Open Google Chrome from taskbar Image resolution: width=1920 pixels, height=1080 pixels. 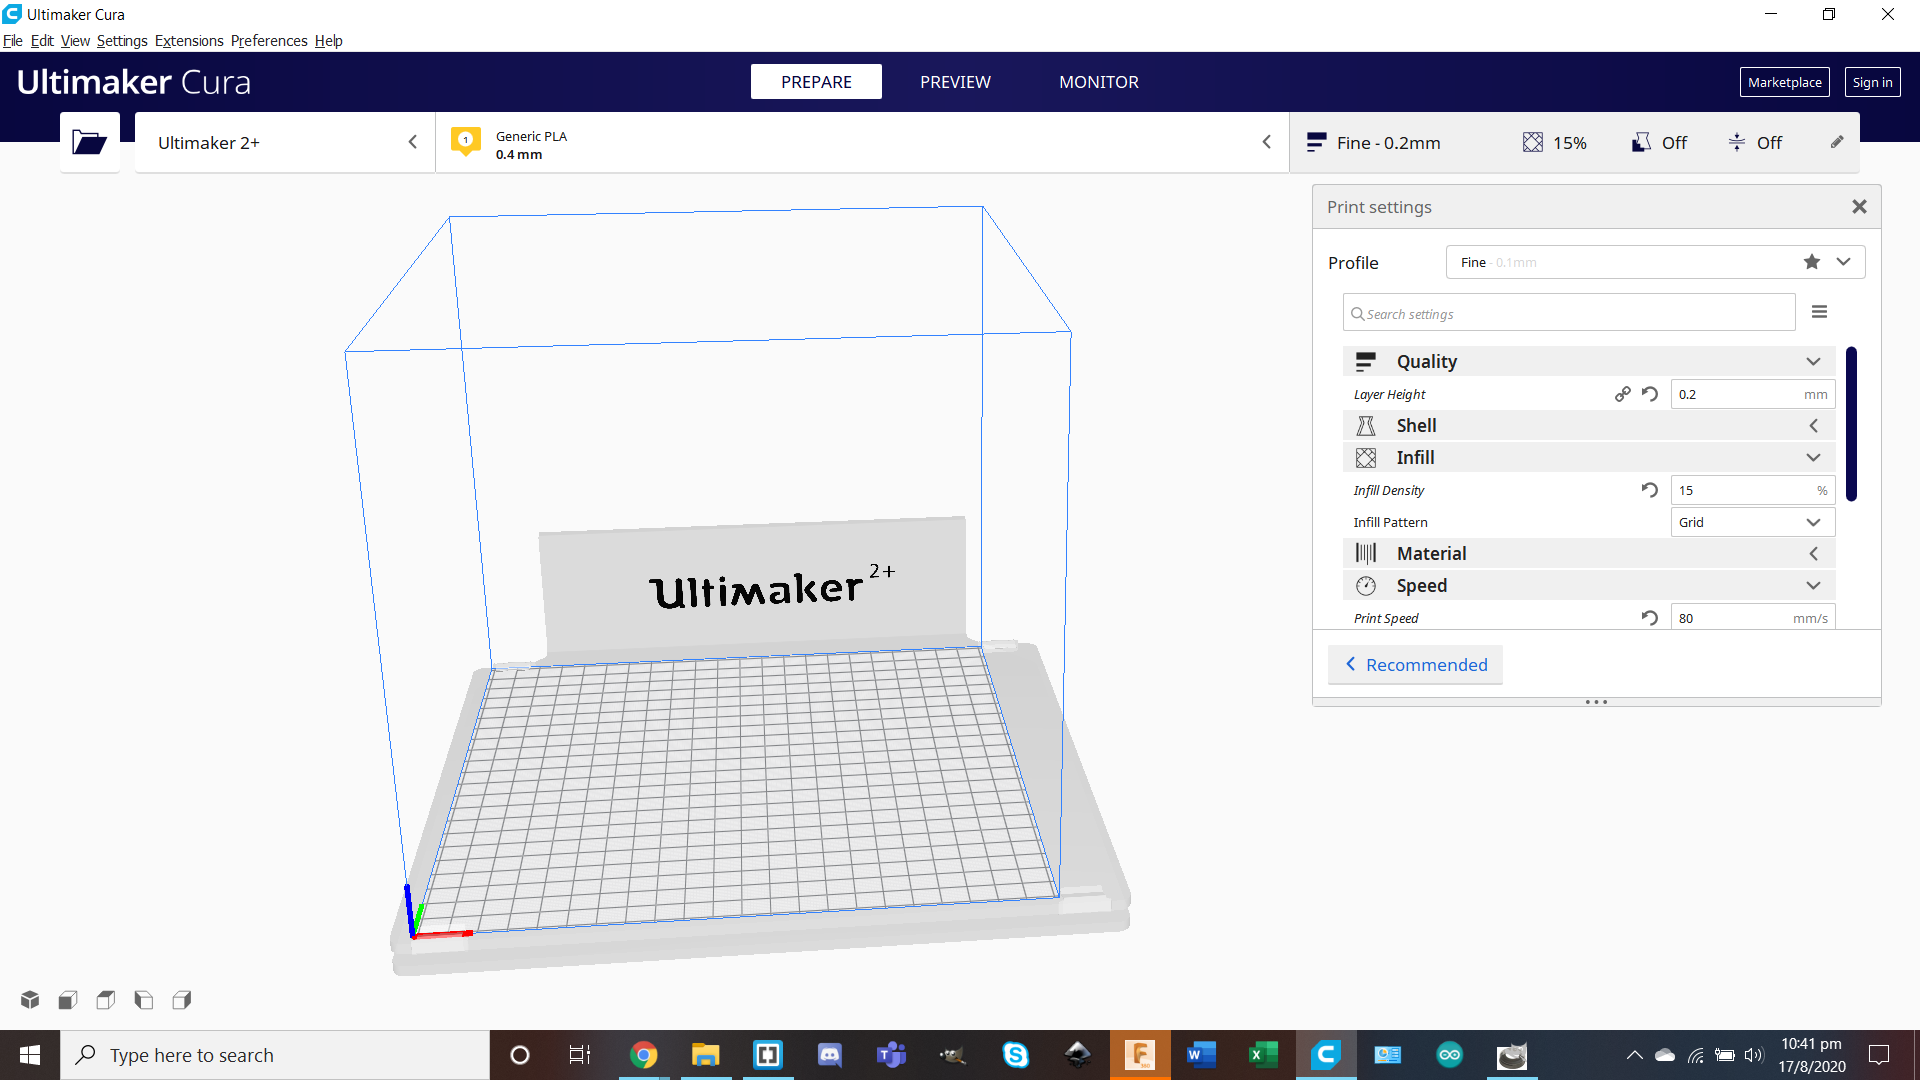[x=644, y=1055]
